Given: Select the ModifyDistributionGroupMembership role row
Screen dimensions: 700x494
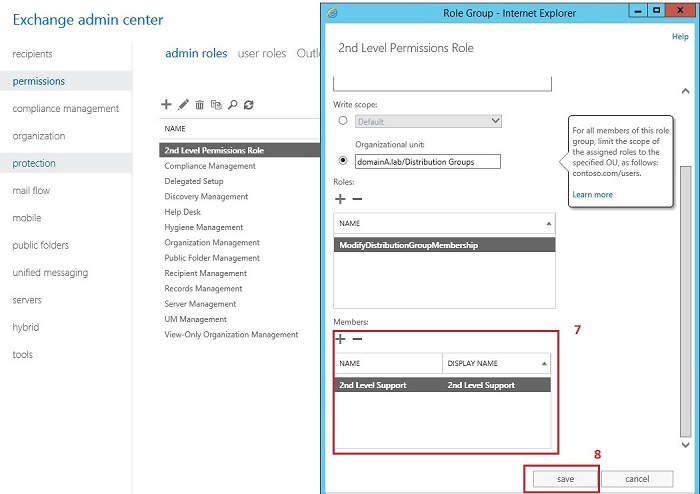Looking at the screenshot, I should click(x=445, y=245).
